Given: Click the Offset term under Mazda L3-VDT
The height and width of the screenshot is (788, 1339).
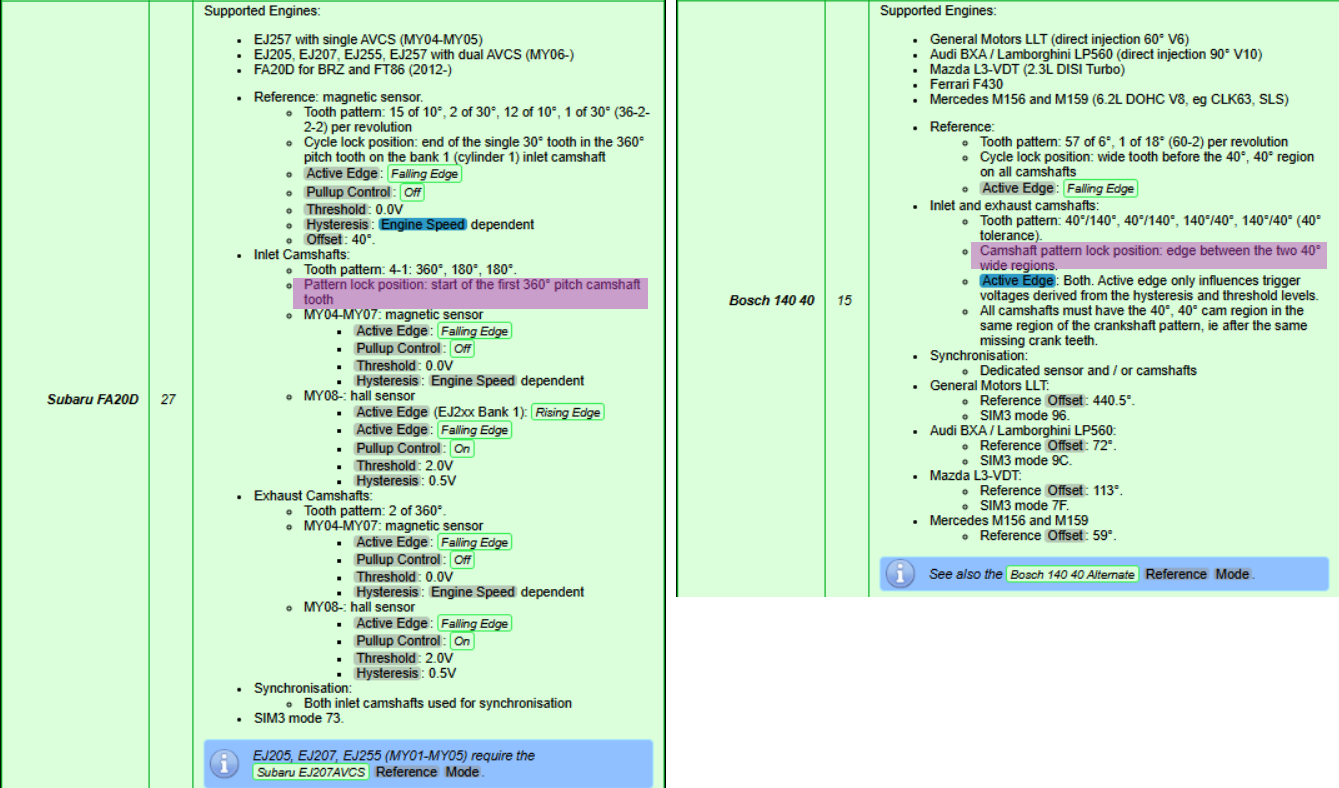Looking at the screenshot, I should (x=1065, y=490).
